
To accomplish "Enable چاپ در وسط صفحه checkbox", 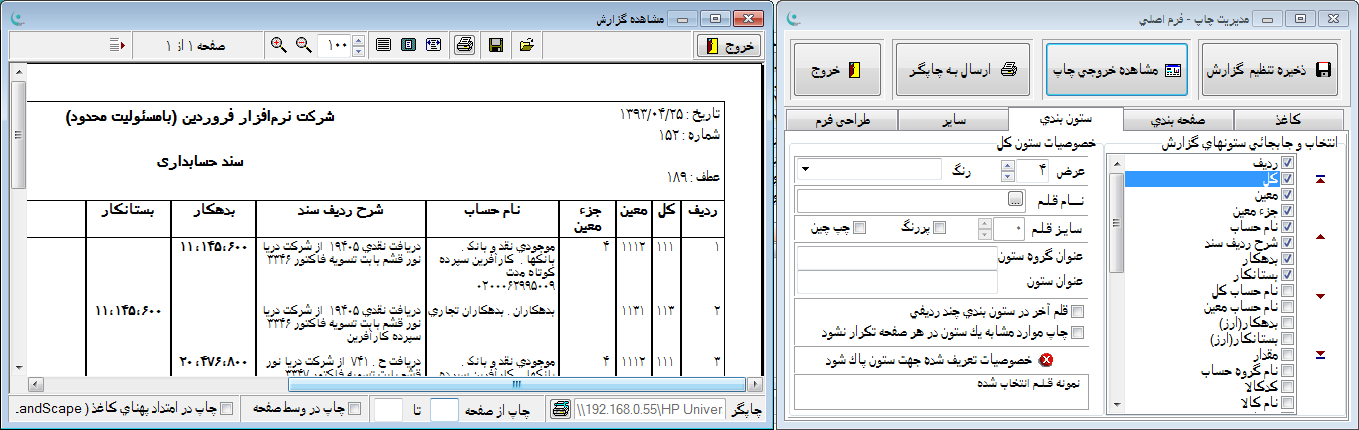I will 353,409.
